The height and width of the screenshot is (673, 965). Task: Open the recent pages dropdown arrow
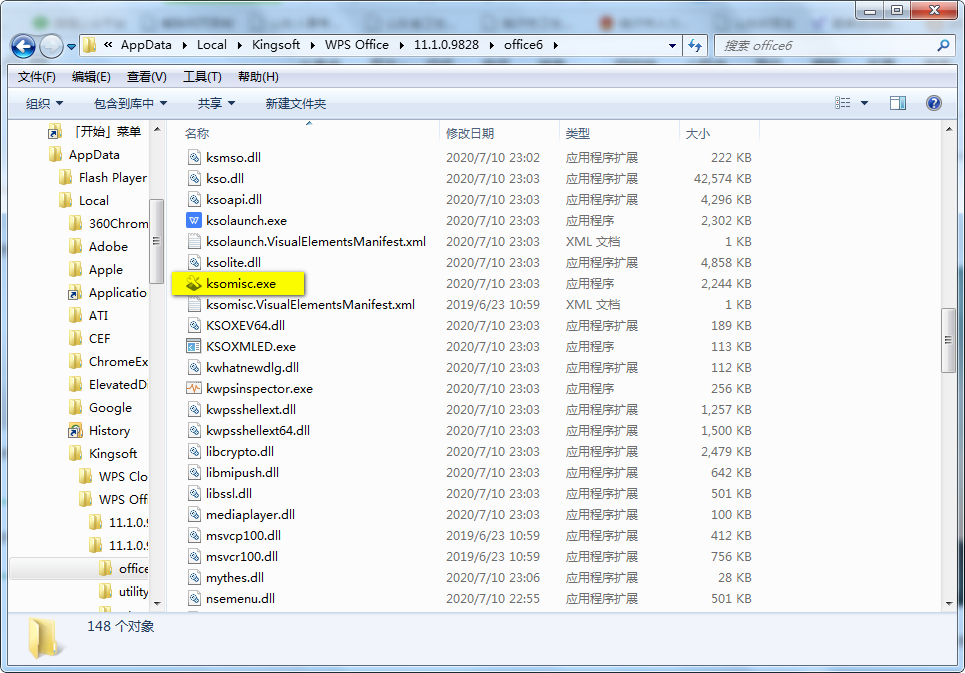[71, 47]
